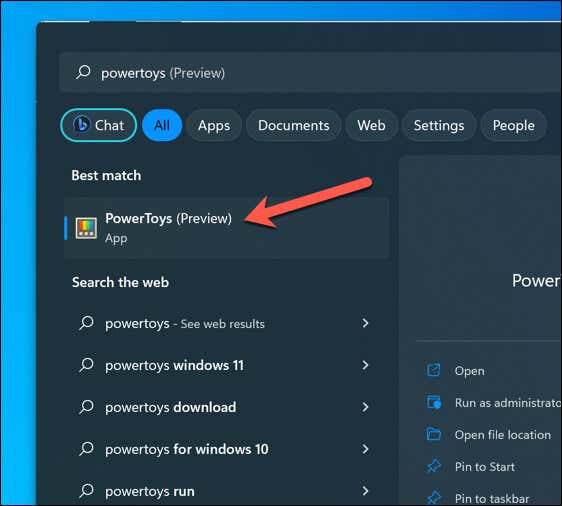The height and width of the screenshot is (506, 562).
Task: Click the Open icon in right panel
Action: 434,370
